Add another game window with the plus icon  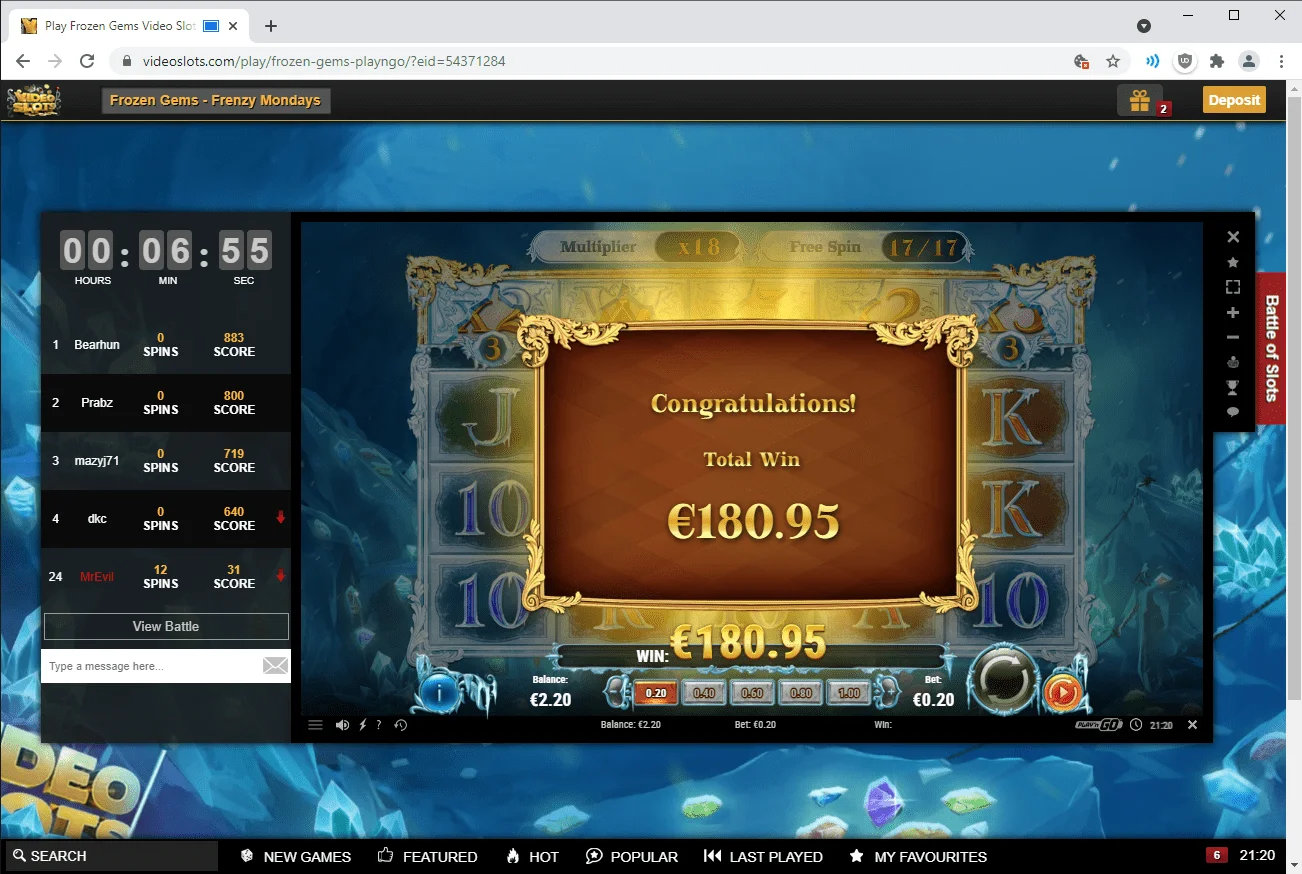click(1233, 313)
